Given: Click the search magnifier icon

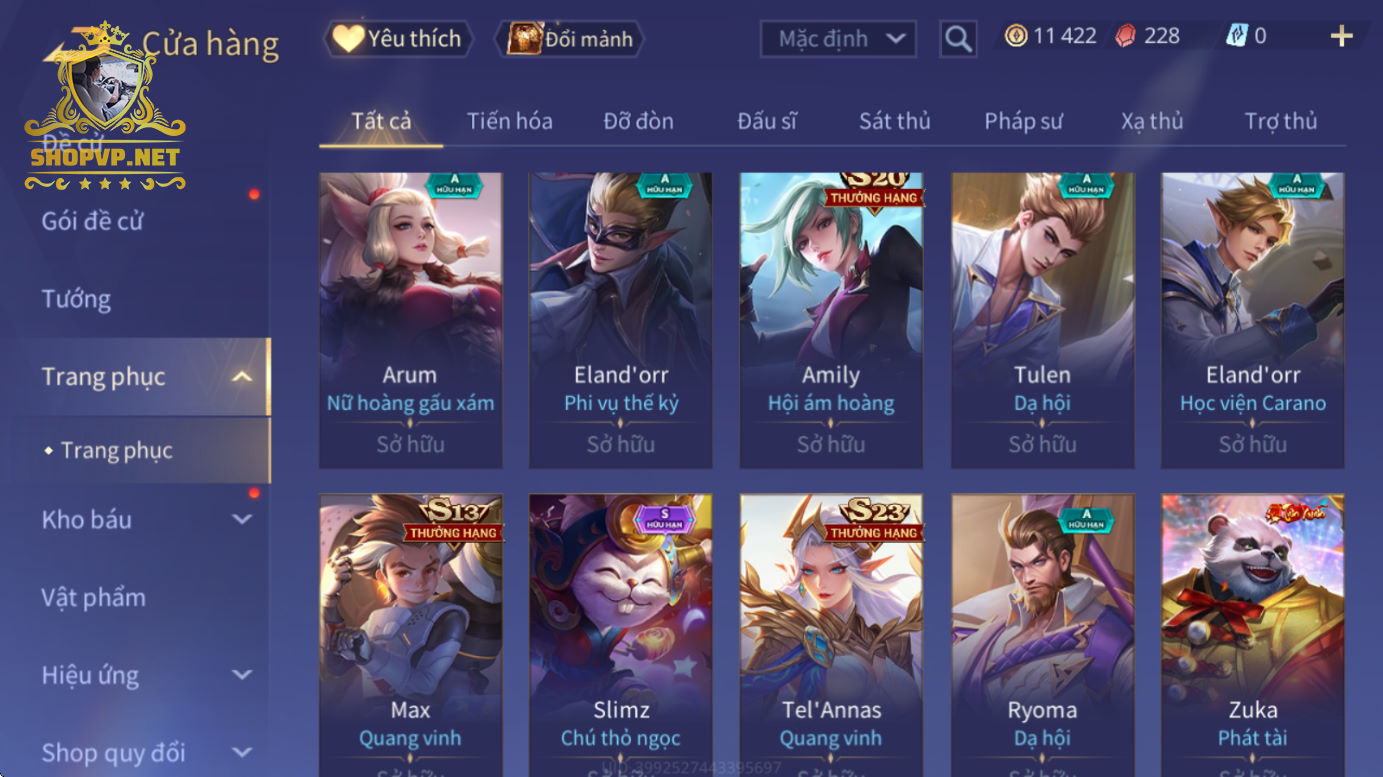Looking at the screenshot, I should (958, 39).
